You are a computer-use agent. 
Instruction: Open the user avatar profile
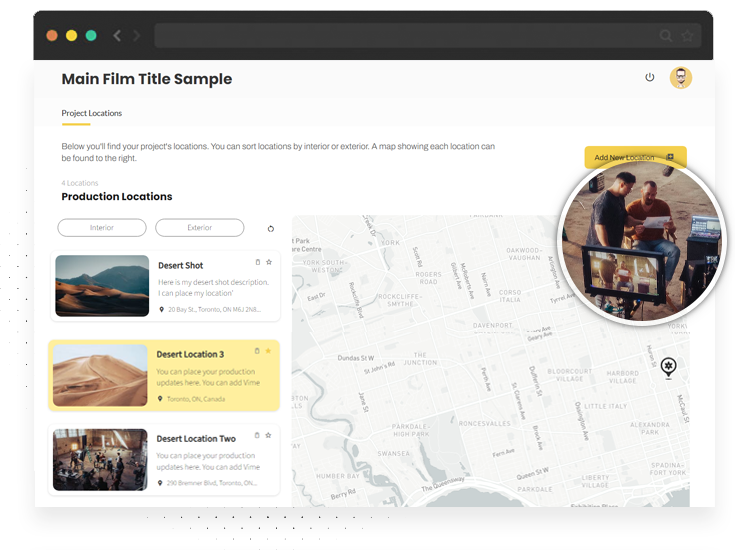(681, 78)
